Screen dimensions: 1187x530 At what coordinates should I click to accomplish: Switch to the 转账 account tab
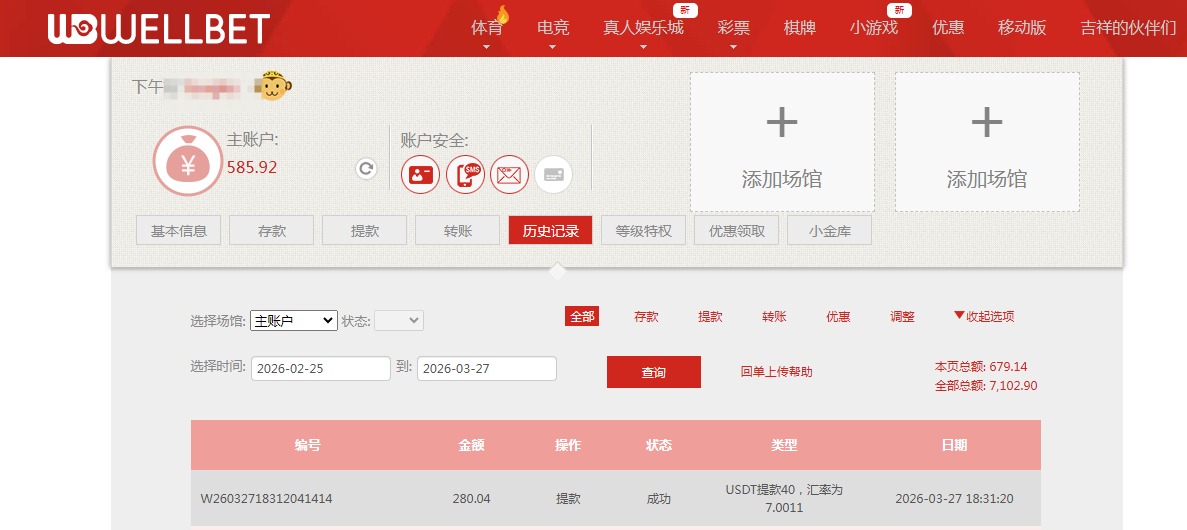[x=458, y=231]
